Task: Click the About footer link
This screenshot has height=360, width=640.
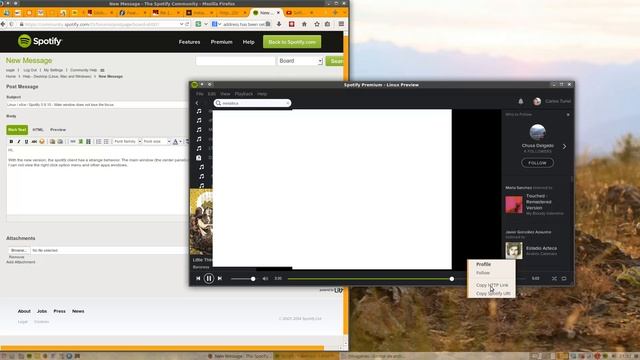Action: [24, 311]
